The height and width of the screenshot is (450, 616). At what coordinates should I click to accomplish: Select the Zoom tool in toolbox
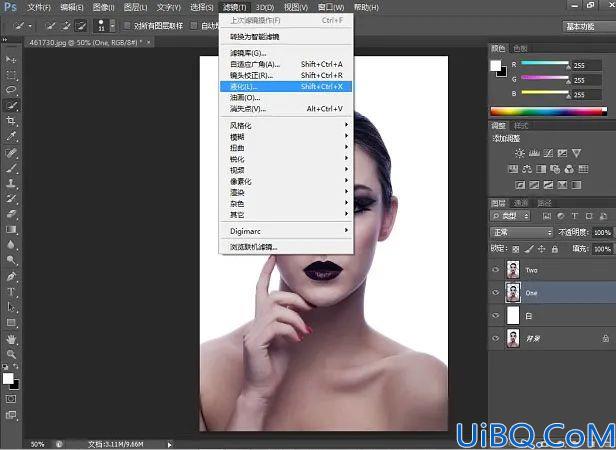tap(11, 354)
